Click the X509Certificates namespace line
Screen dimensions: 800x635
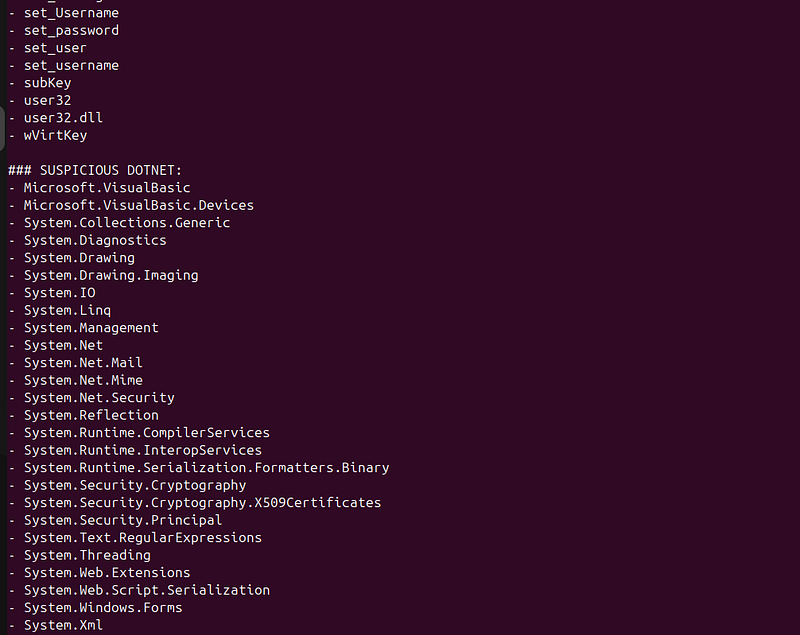203,503
